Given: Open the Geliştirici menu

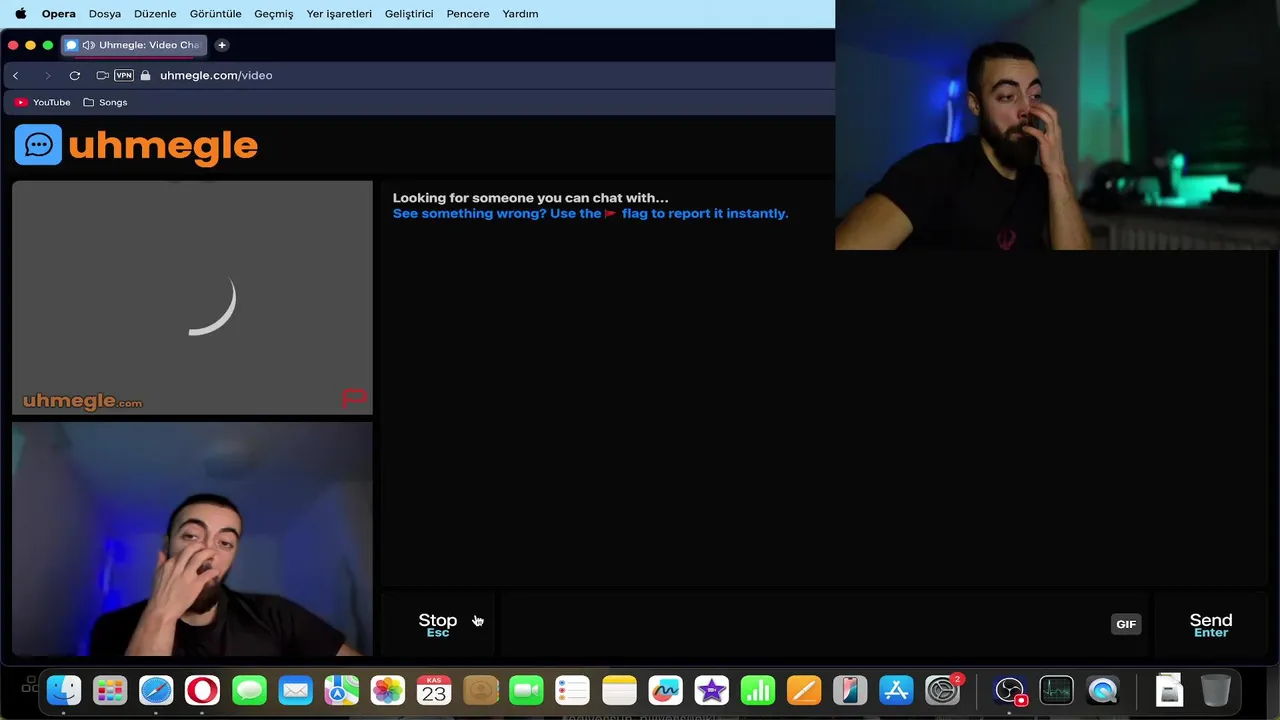Looking at the screenshot, I should tap(409, 14).
